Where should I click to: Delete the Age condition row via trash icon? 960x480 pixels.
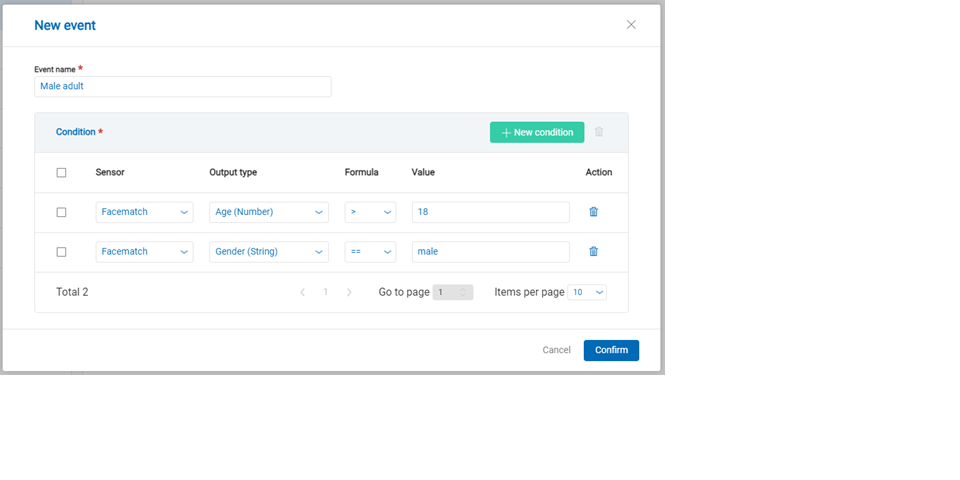[593, 212]
